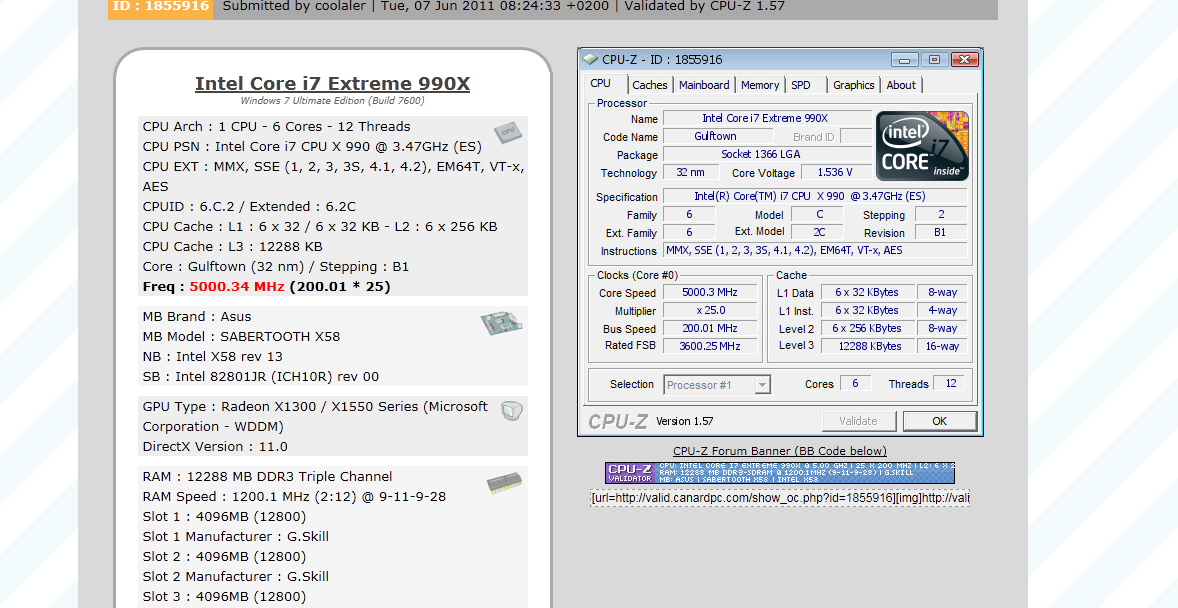The height and width of the screenshot is (608, 1178).
Task: Open the About tab
Action: point(901,85)
